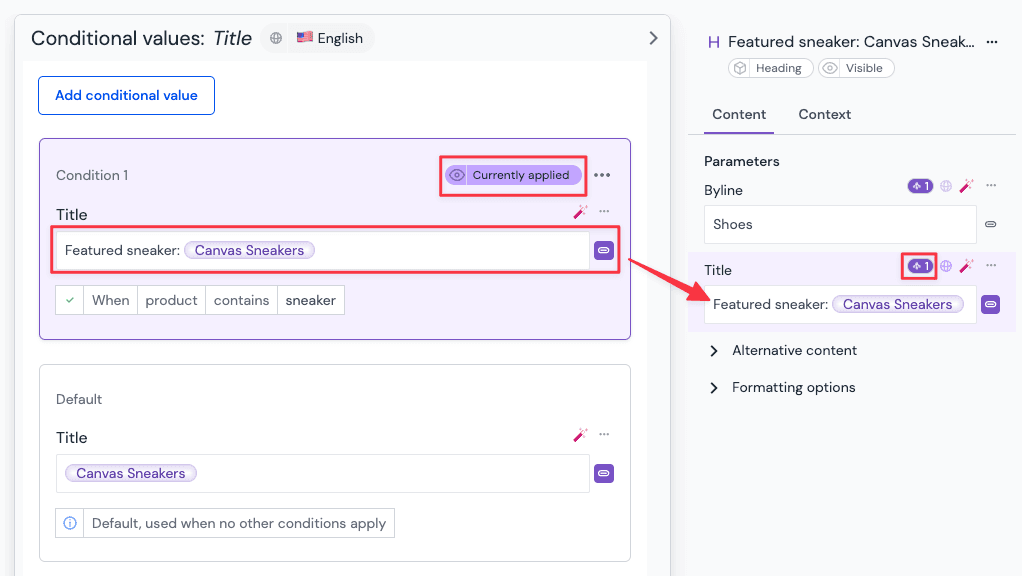This screenshot has height=576, width=1022.
Task: Click the Condition 1 Title input field
Action: click(323, 250)
